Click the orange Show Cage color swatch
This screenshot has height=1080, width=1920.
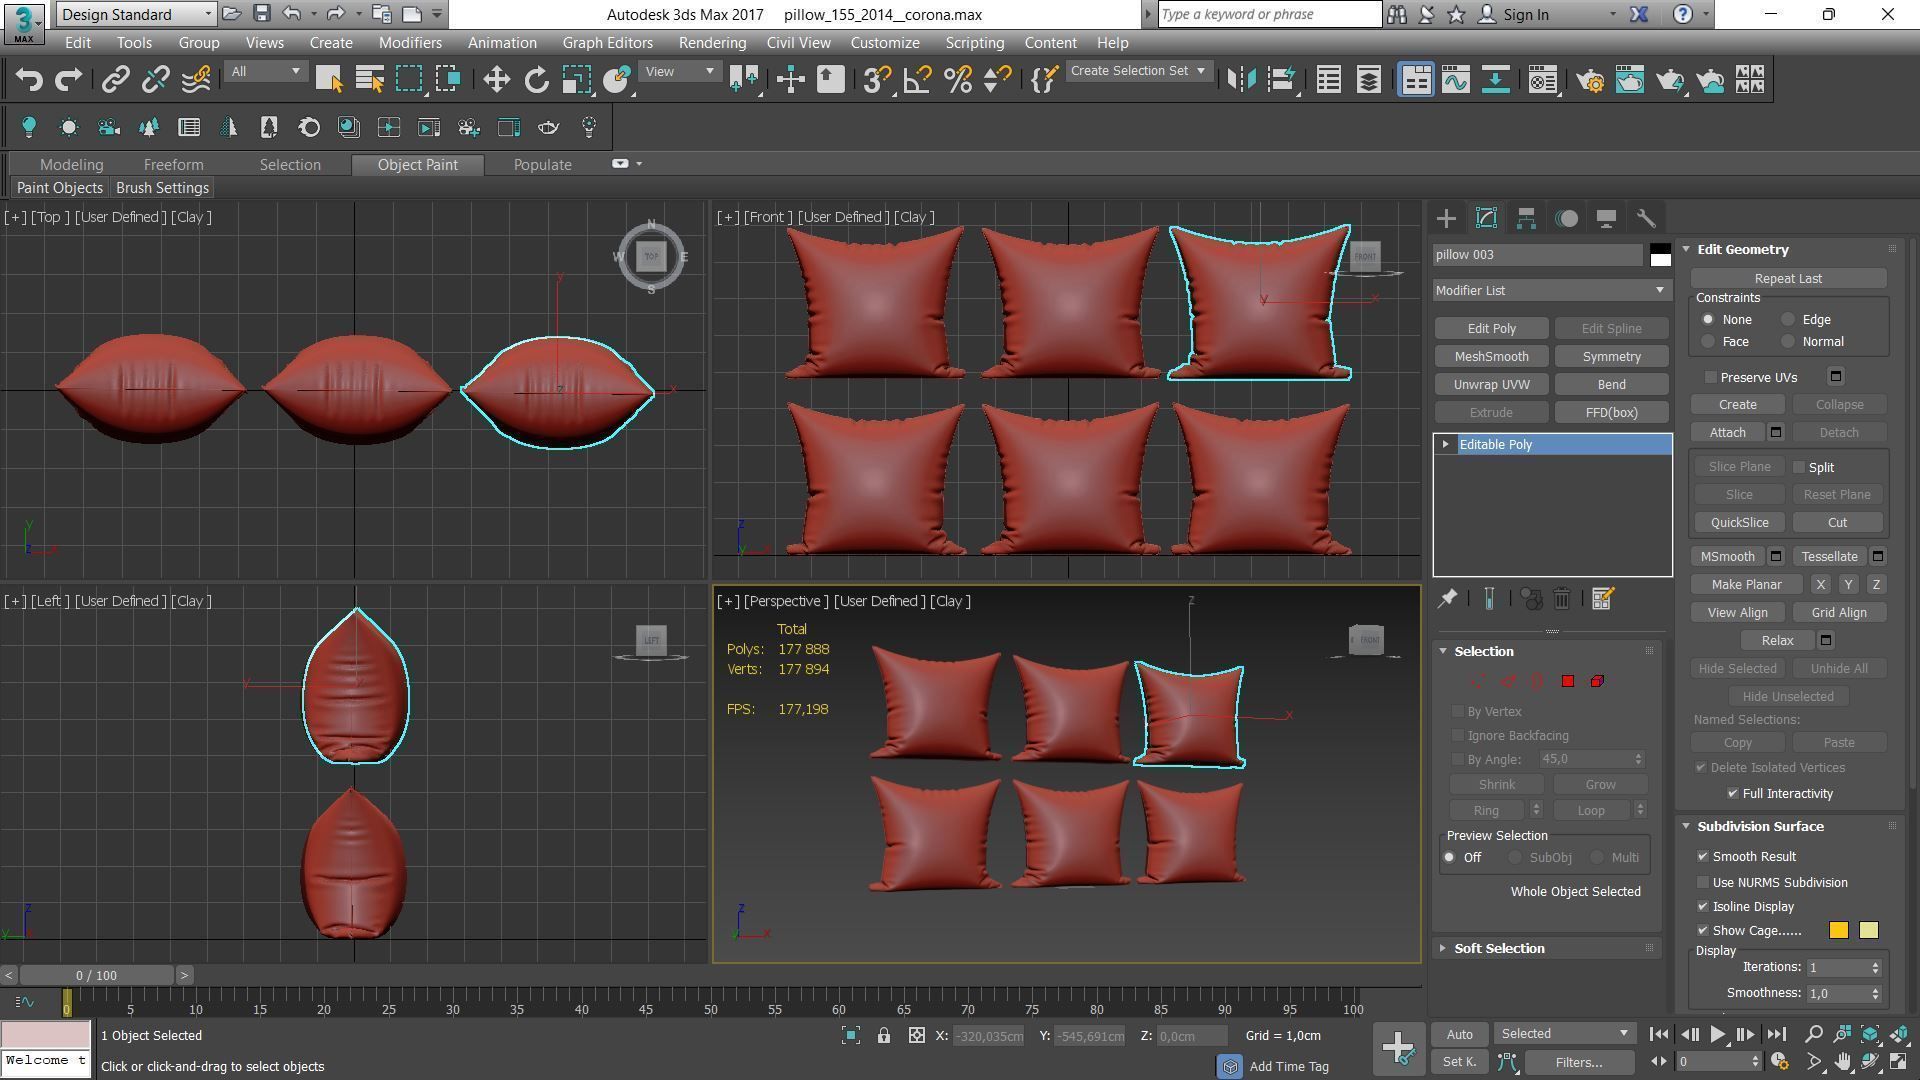coord(1838,931)
